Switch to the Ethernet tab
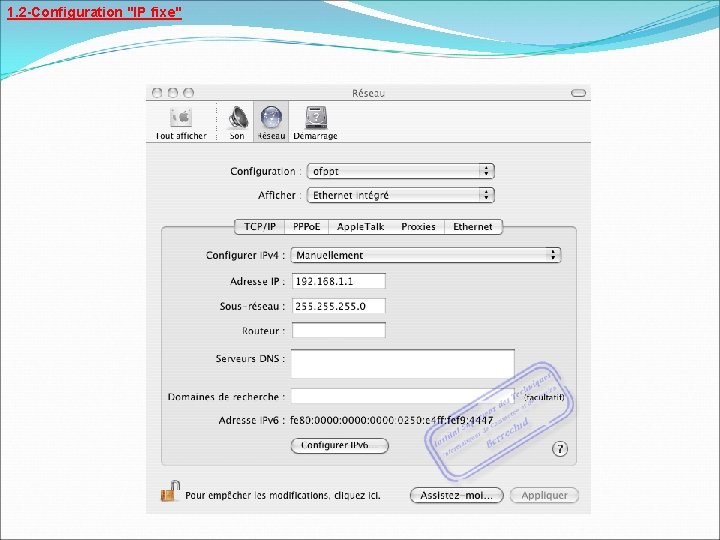The width and height of the screenshot is (720, 540). 473,227
